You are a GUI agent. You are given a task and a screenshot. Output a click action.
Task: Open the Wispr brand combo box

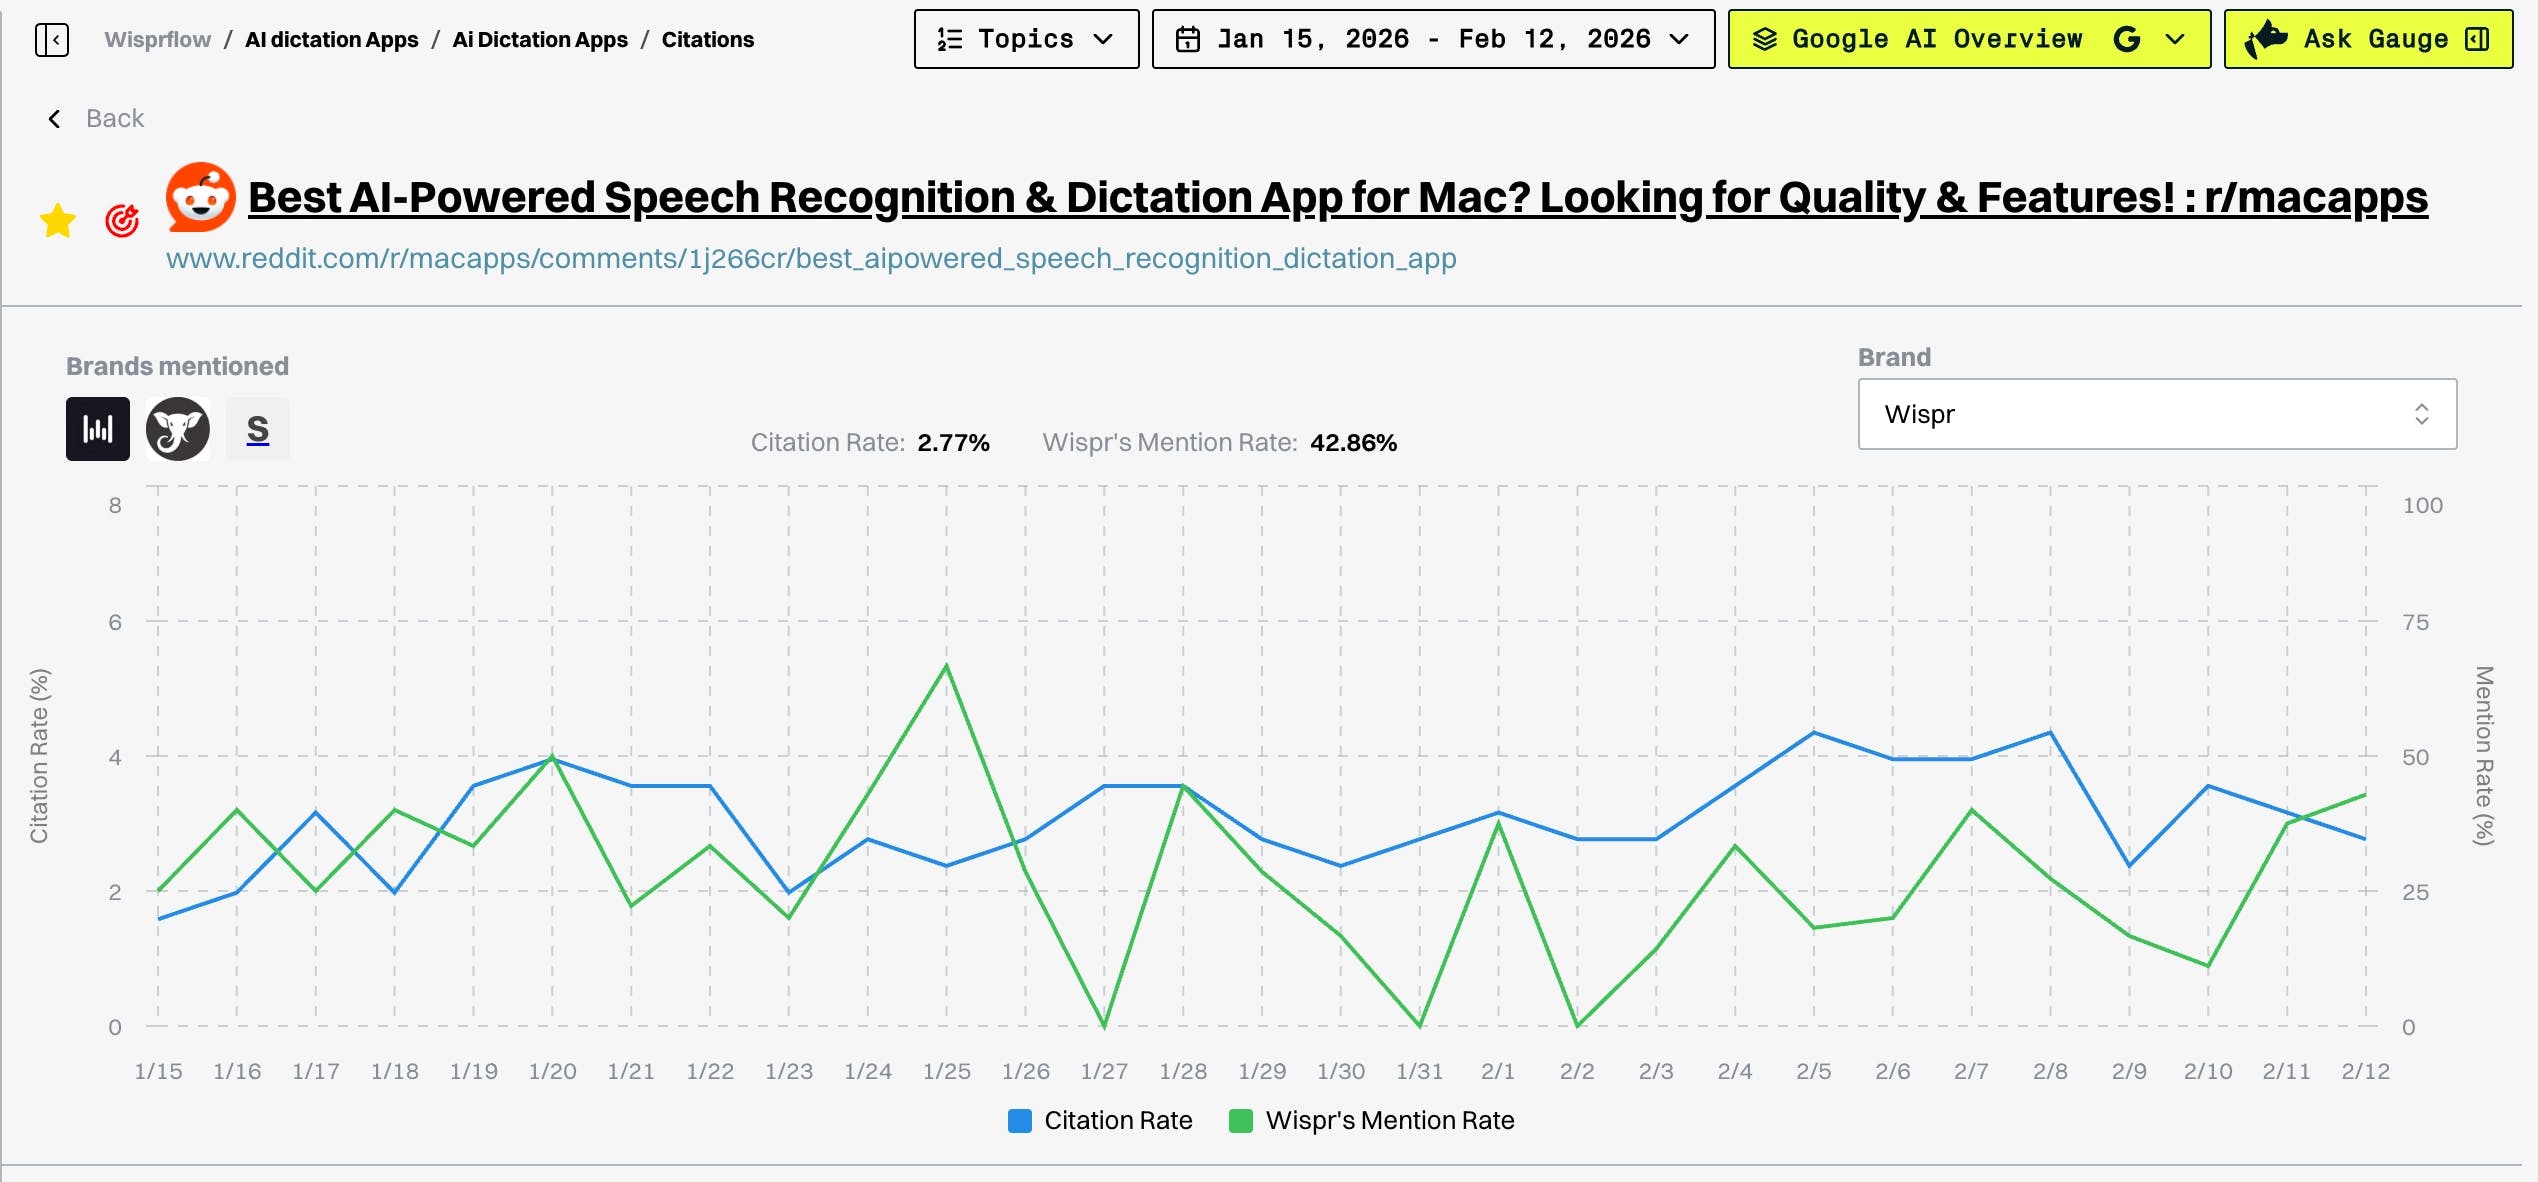2156,414
